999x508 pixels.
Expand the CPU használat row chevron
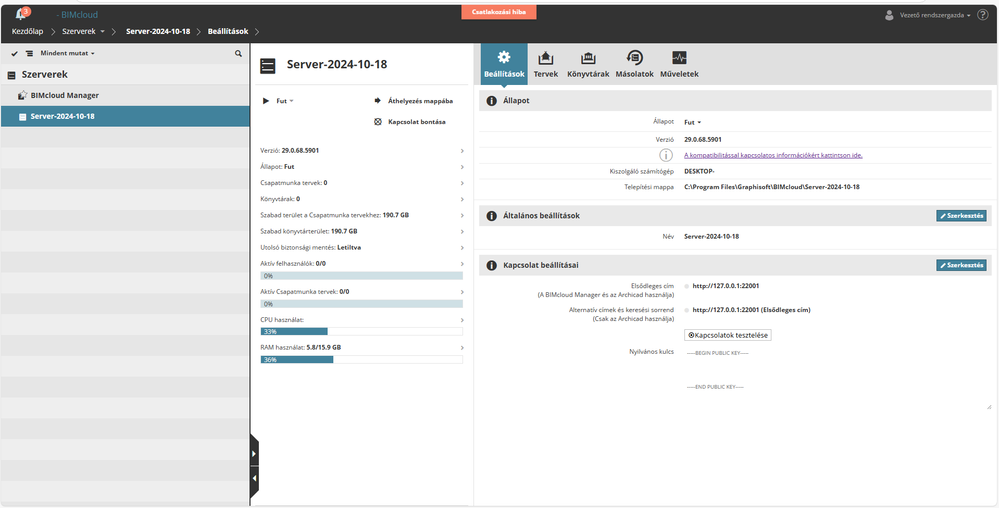click(462, 320)
